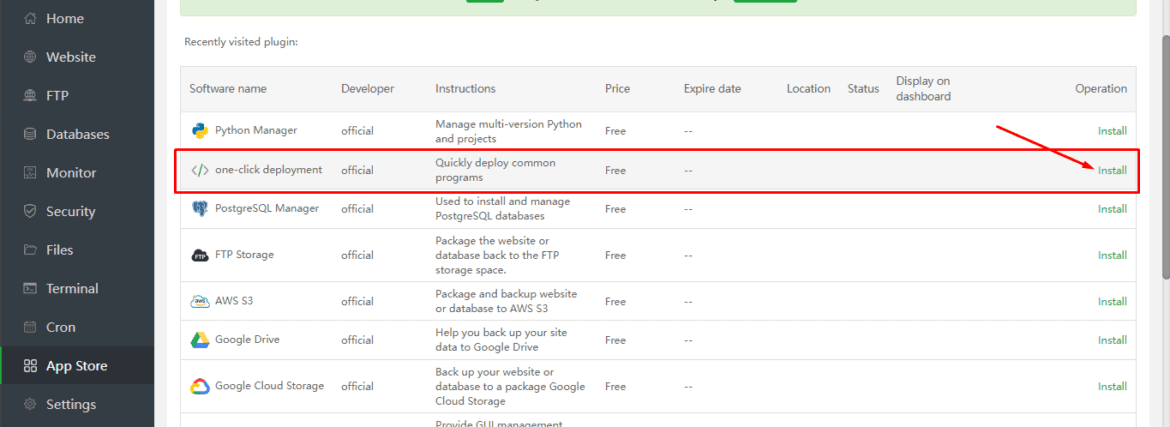This screenshot has width=1170, height=427.
Task: Click the 'Instructions' column header
Action: (x=466, y=89)
